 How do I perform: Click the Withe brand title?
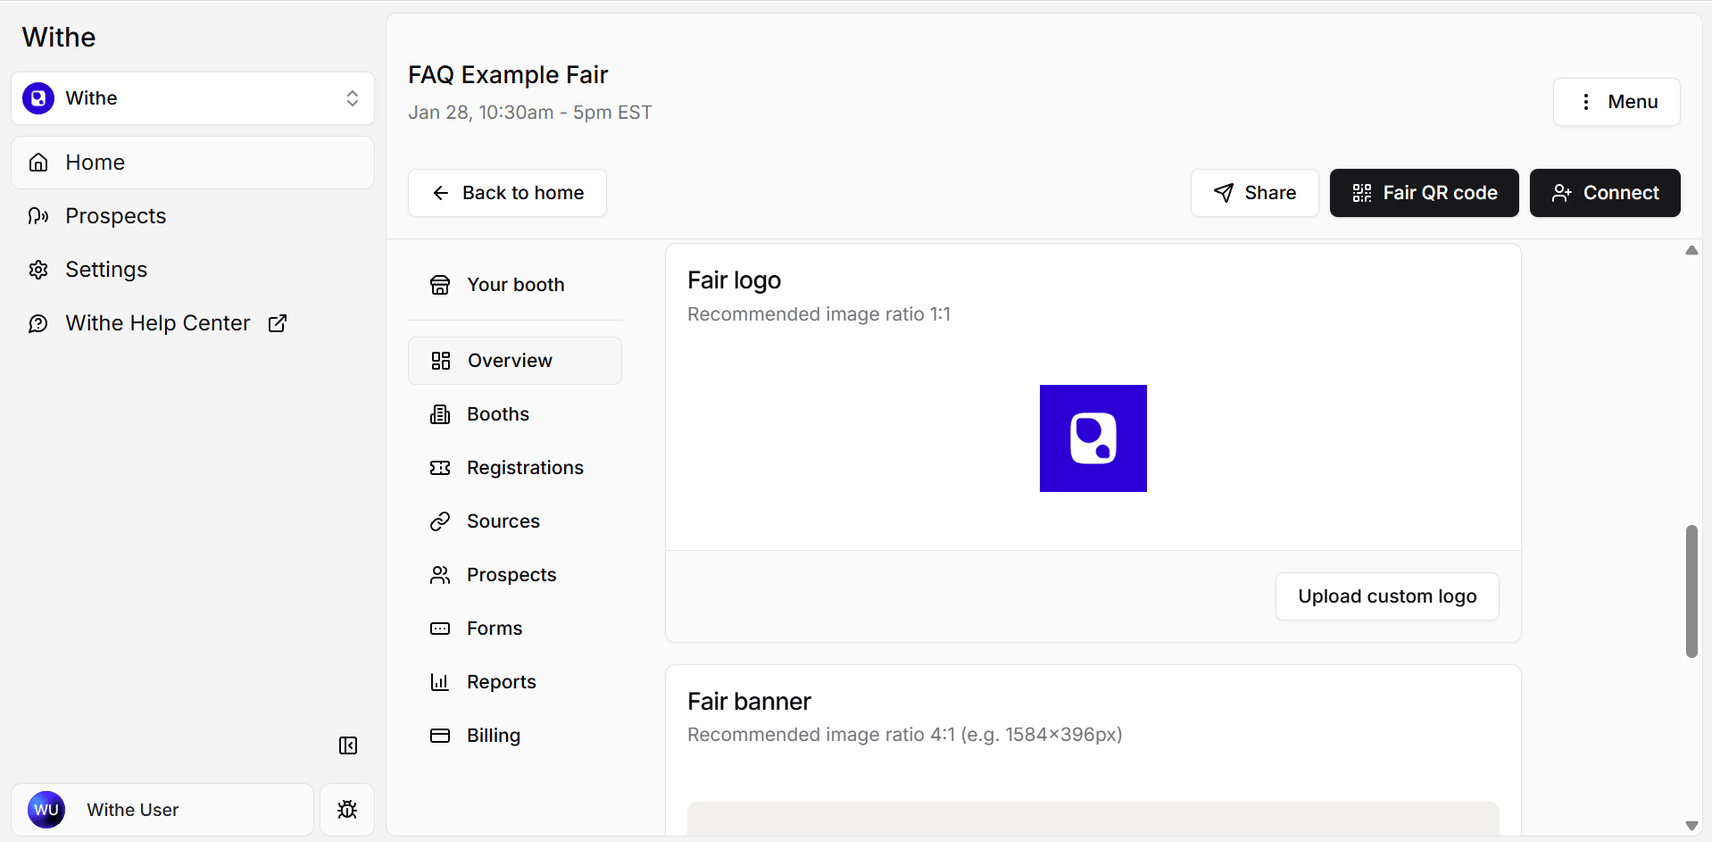(x=59, y=37)
